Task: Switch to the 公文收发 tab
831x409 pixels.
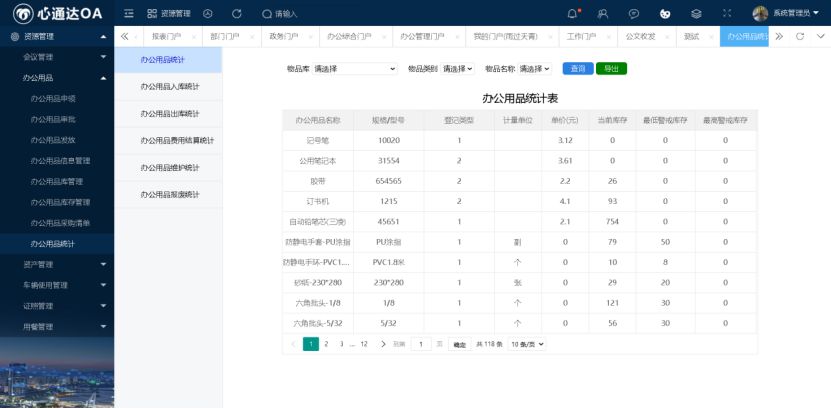Action: tap(640, 36)
